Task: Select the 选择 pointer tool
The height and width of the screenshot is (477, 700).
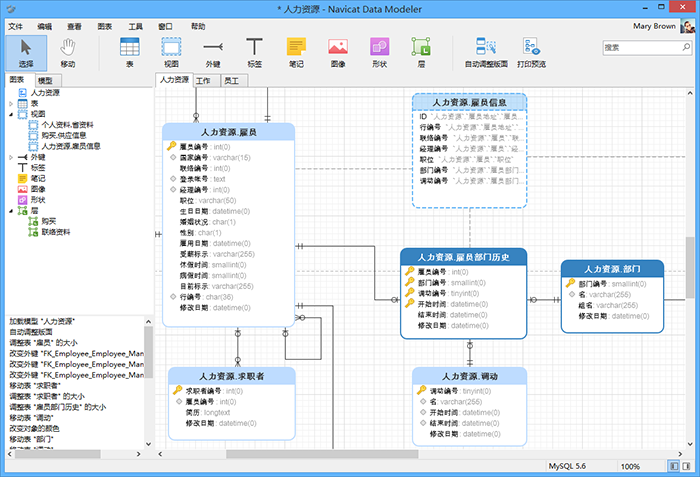Action: click(26, 53)
